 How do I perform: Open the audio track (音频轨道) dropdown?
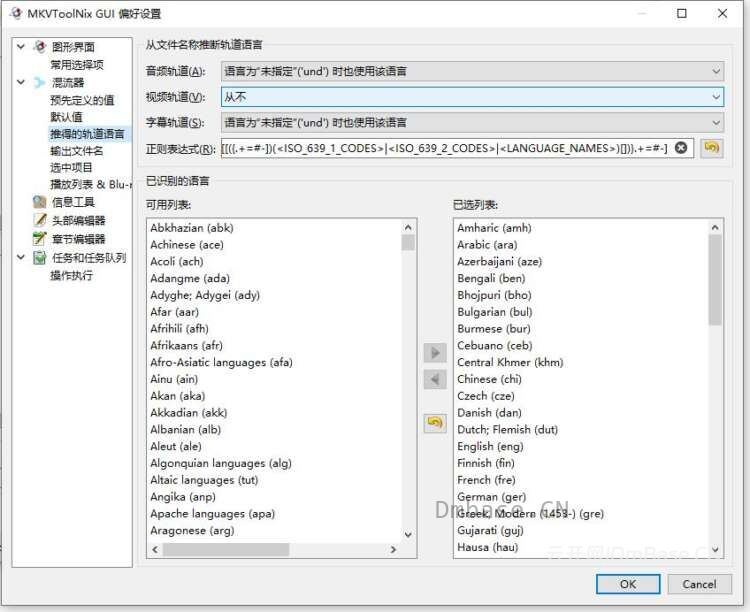[472, 71]
